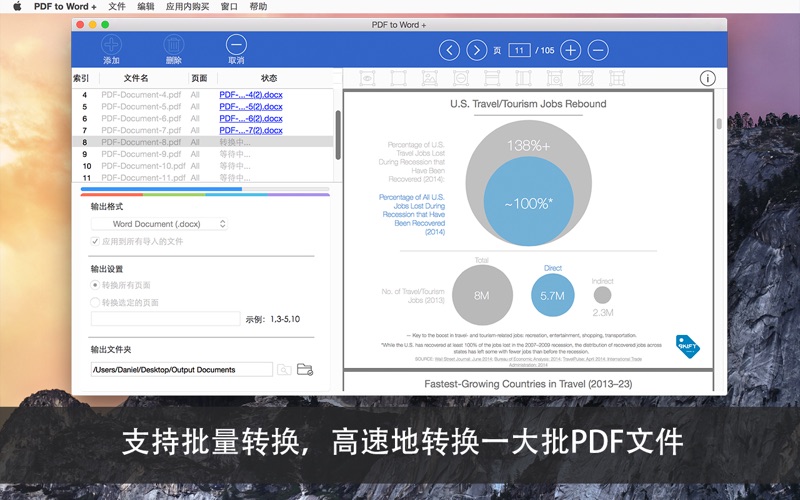Open the PDF to Word + app menu

click(x=65, y=7)
